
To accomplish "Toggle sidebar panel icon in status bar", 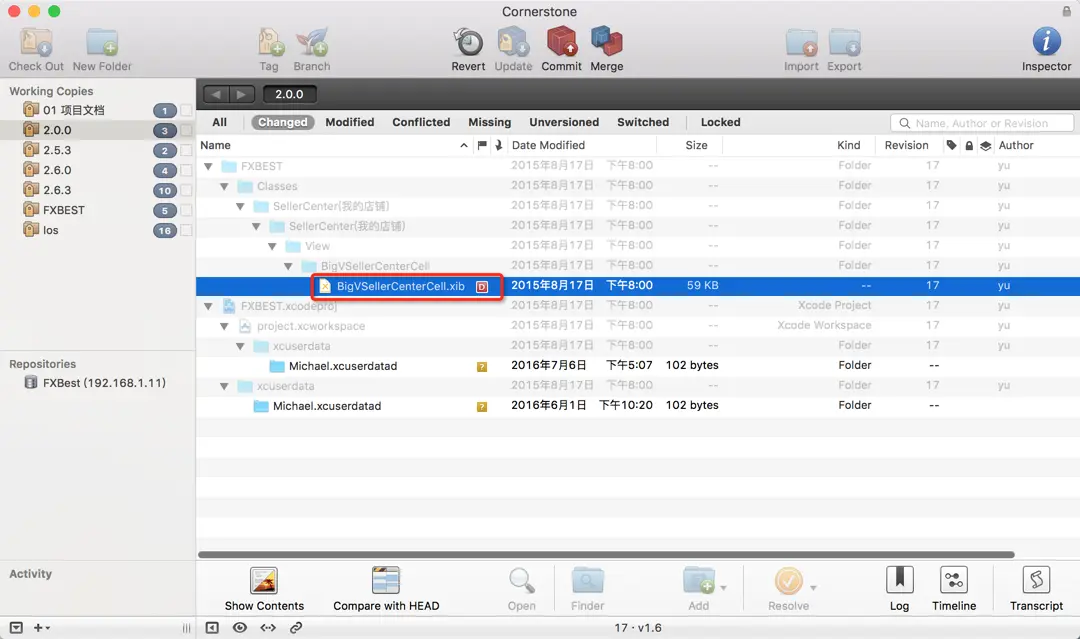I will pos(212,627).
